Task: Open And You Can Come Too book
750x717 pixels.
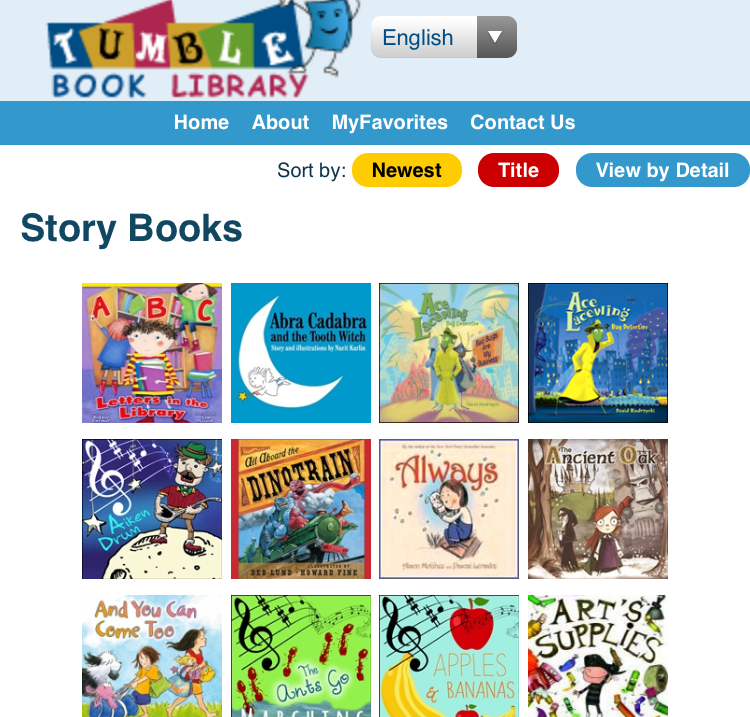Action: pyautogui.click(x=152, y=656)
